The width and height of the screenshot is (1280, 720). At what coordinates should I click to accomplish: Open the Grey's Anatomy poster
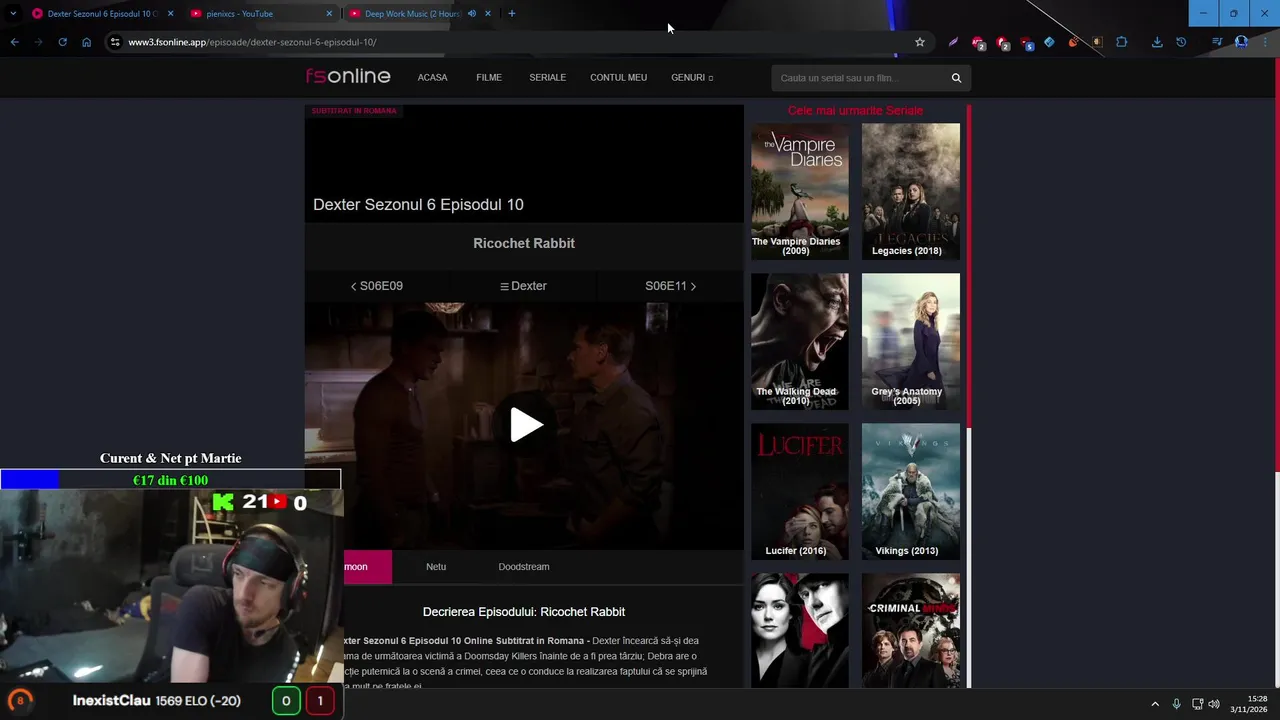910,341
